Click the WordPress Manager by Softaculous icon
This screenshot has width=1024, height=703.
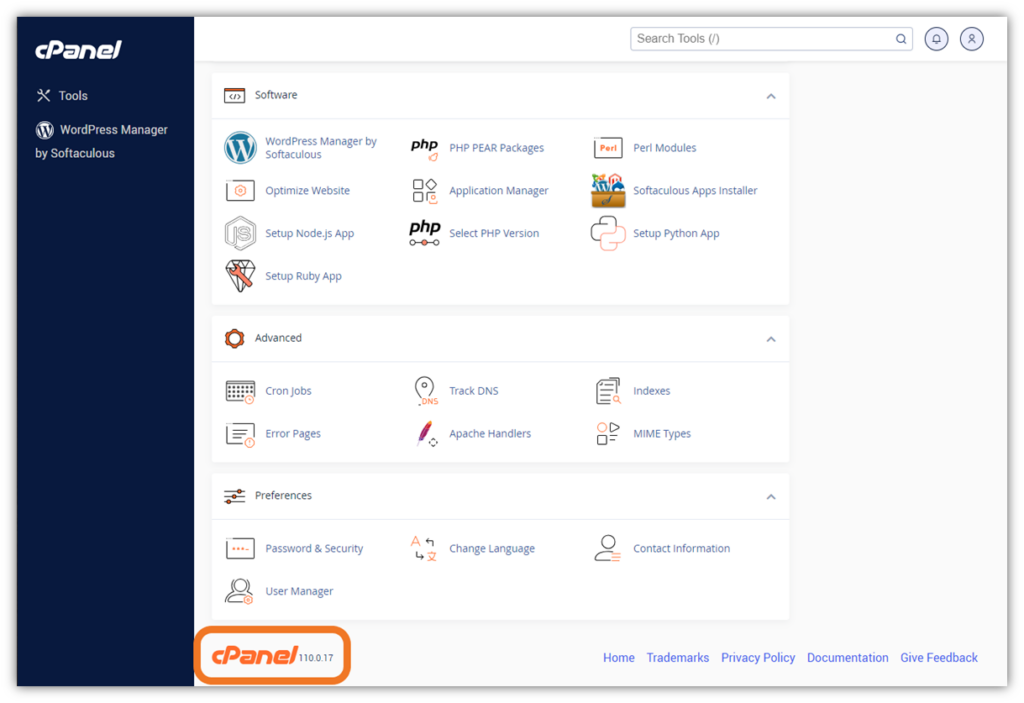[x=240, y=148]
